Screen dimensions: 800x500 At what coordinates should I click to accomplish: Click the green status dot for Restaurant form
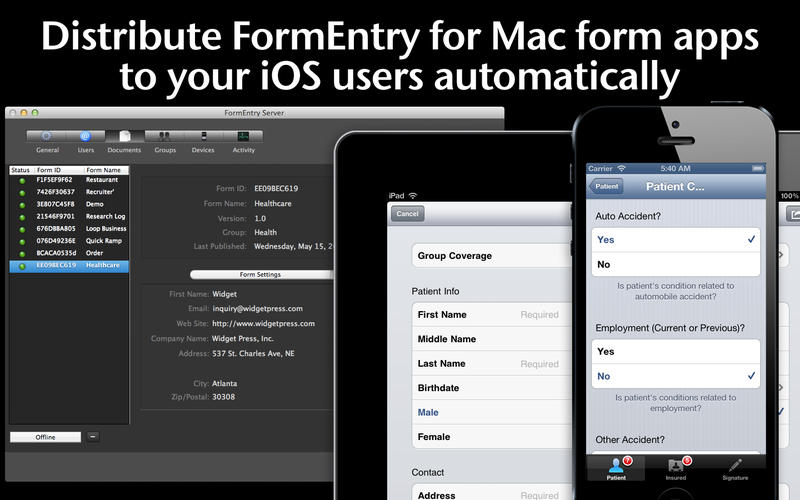click(22, 181)
